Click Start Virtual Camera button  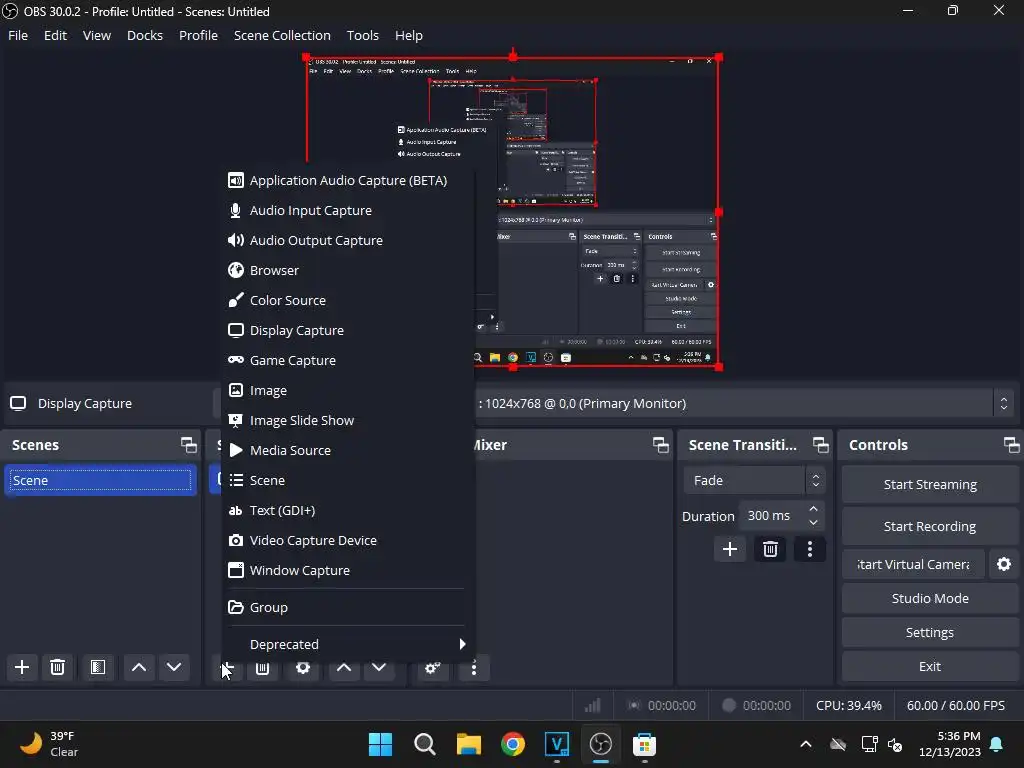pyautogui.click(x=914, y=564)
